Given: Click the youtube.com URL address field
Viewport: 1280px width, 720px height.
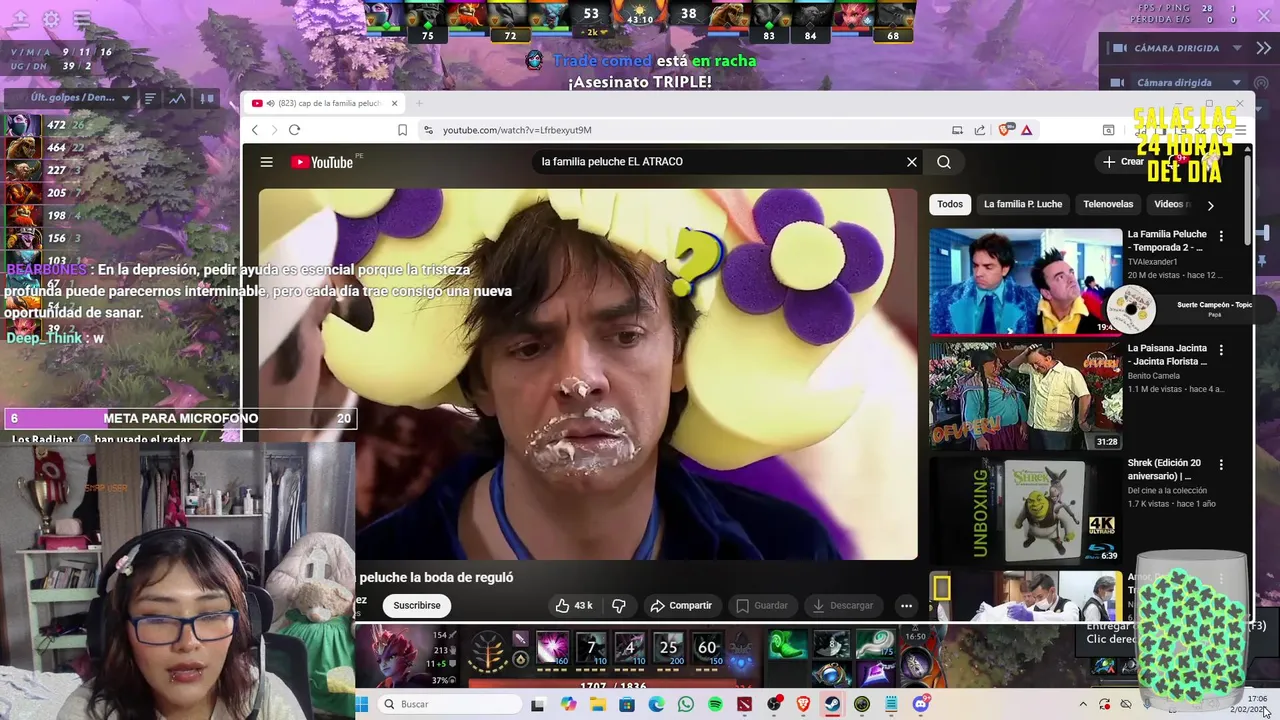Looking at the screenshot, I should [x=680, y=130].
